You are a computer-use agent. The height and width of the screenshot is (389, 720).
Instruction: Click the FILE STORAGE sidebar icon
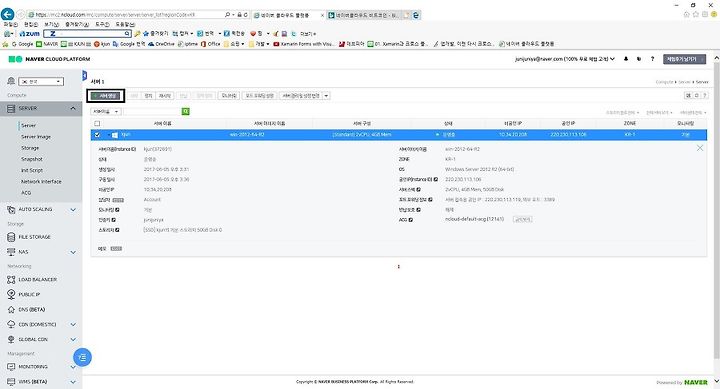coord(11,237)
